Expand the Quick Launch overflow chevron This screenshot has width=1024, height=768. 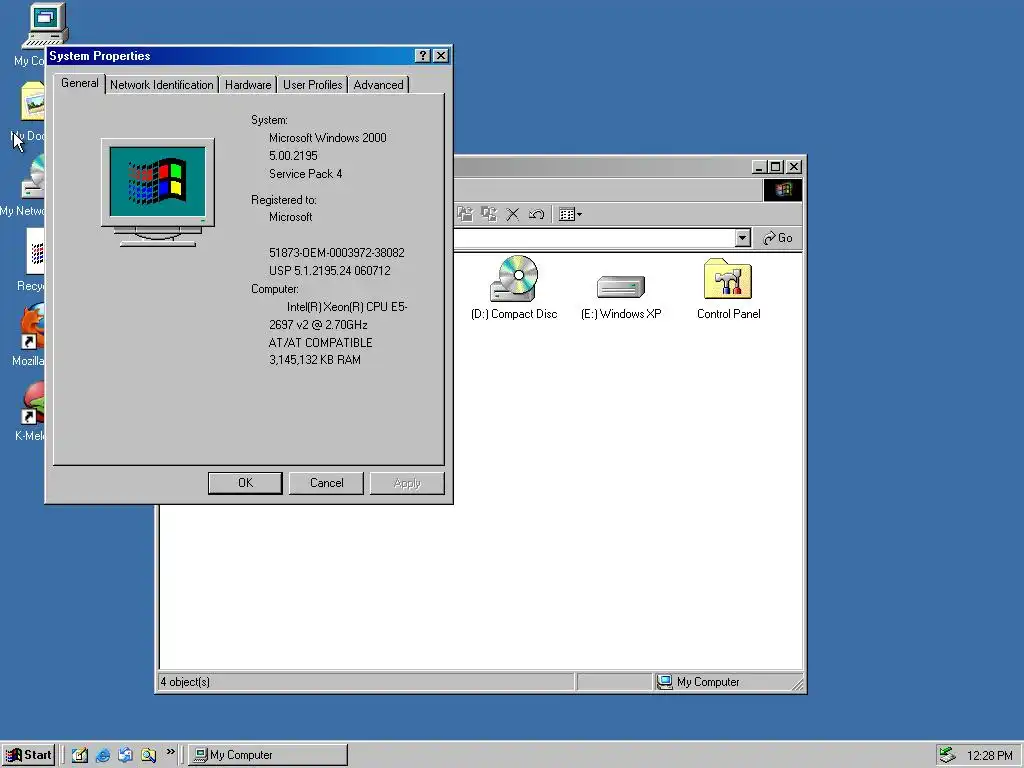pos(170,752)
